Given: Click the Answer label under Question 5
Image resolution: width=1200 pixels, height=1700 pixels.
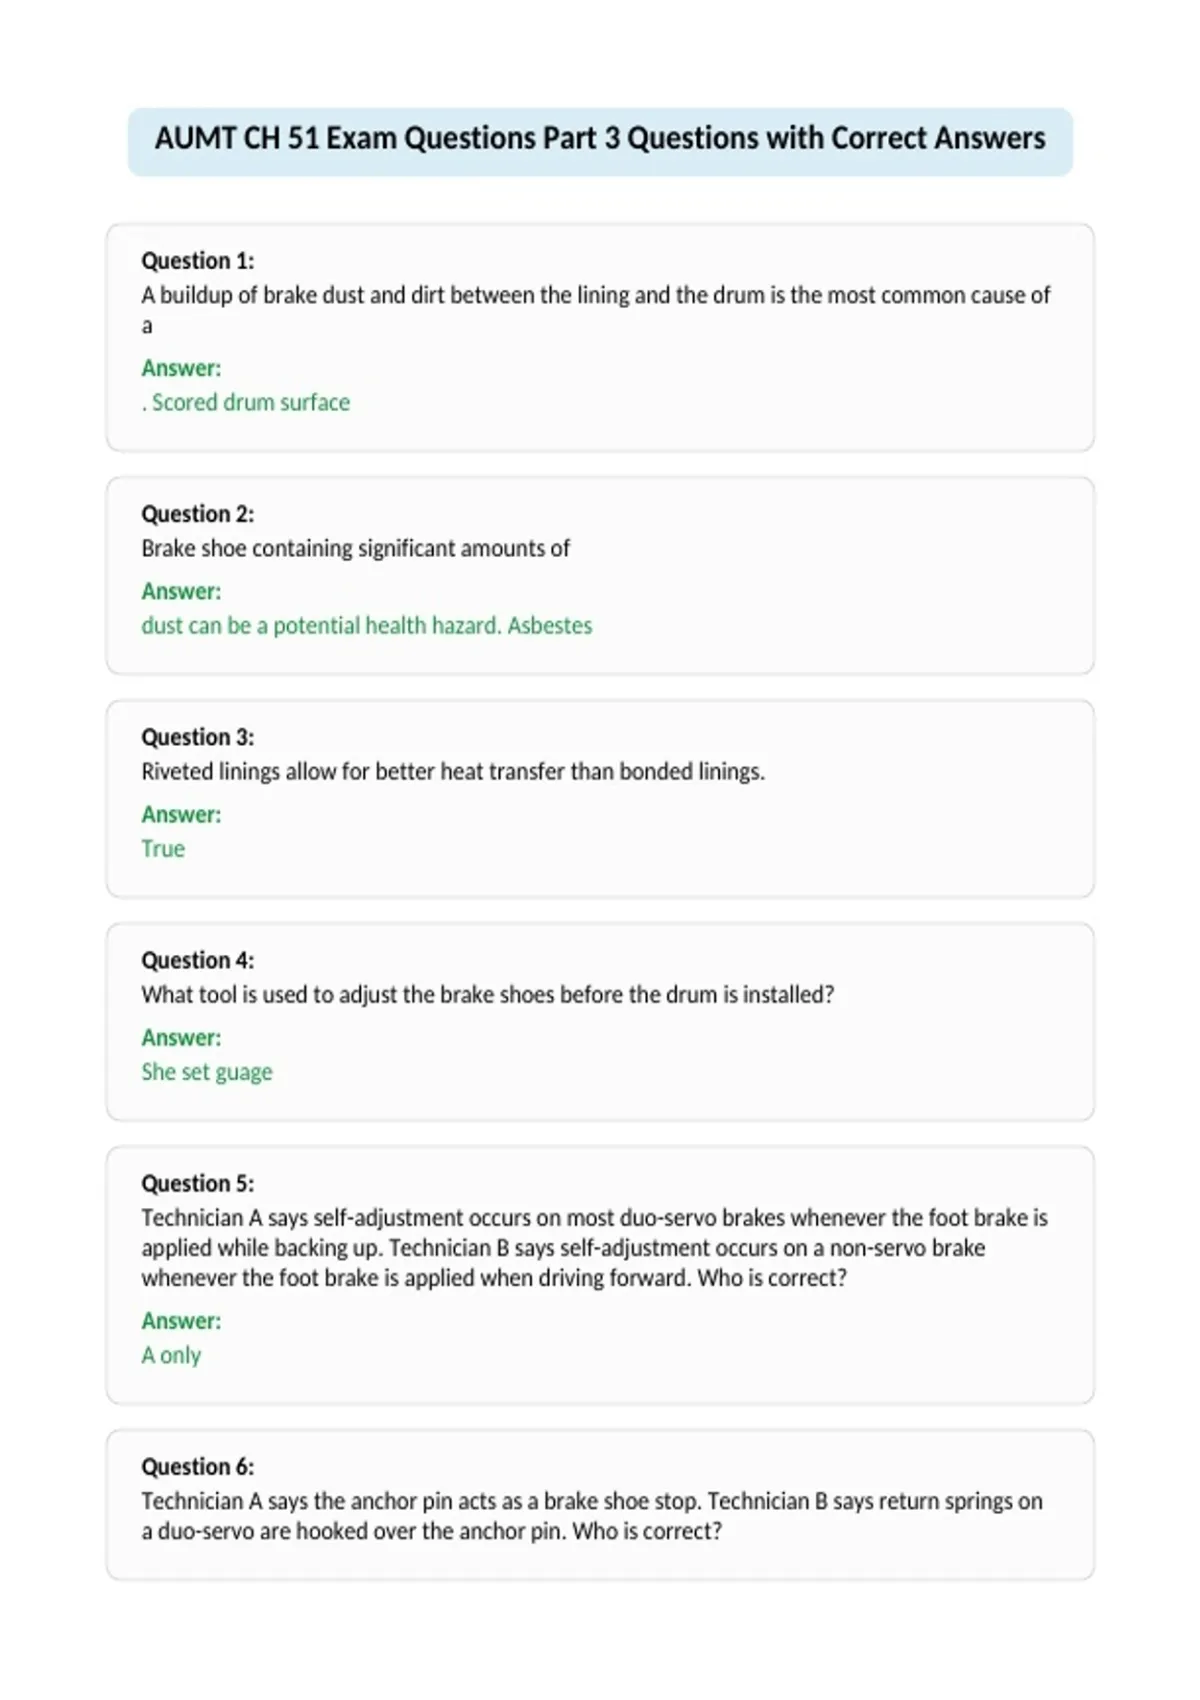Looking at the screenshot, I should pyautogui.click(x=181, y=1321).
